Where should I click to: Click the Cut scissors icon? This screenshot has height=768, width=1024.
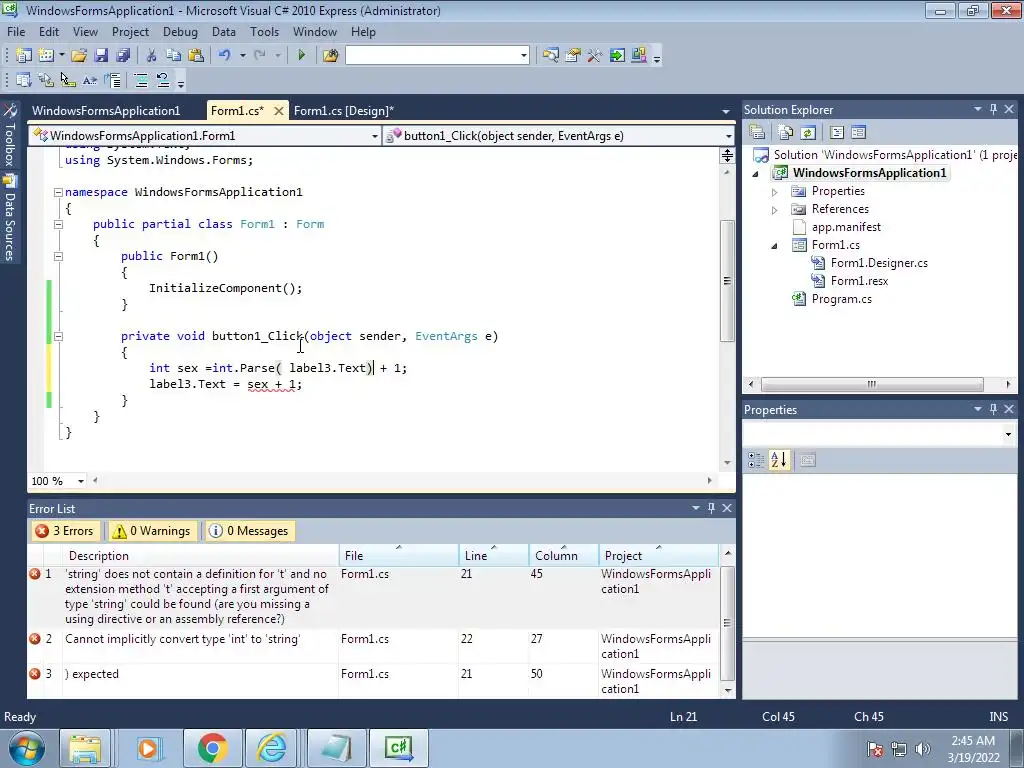click(151, 56)
